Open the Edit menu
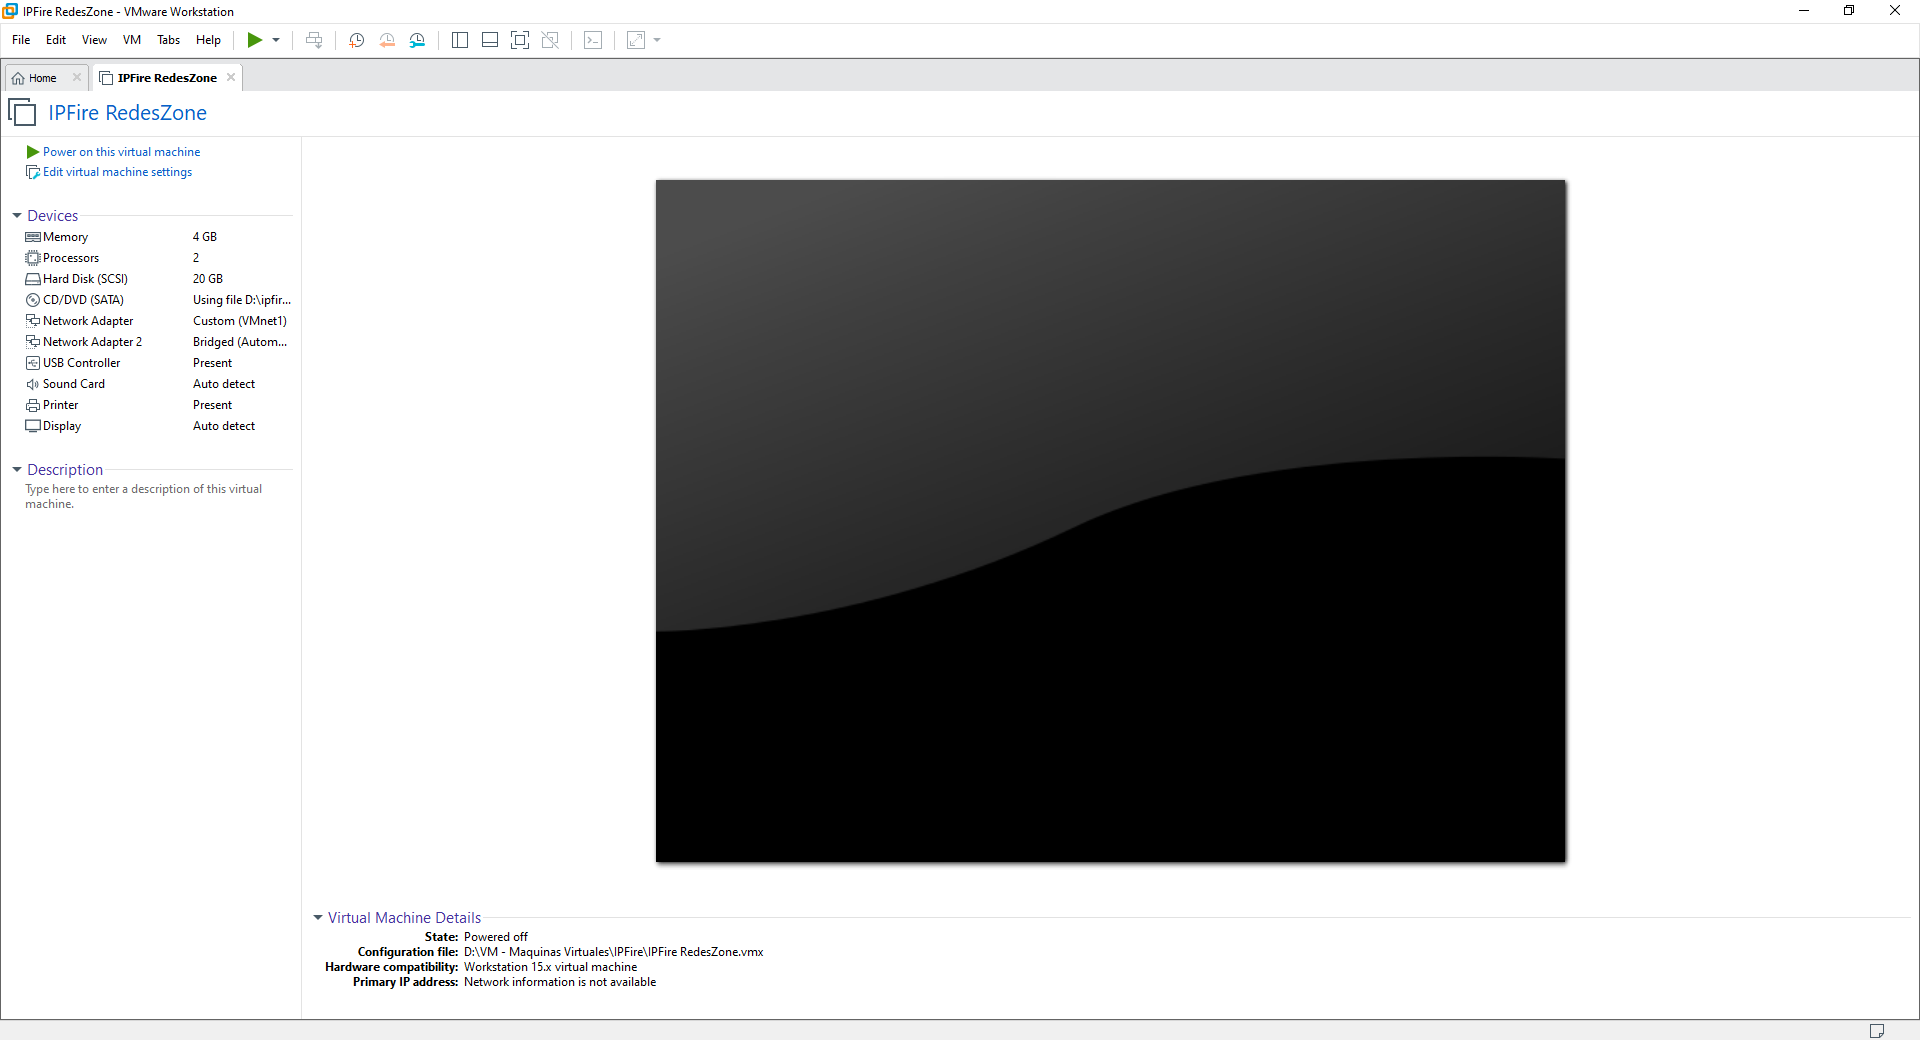This screenshot has height=1040, width=1920. pyautogui.click(x=56, y=40)
